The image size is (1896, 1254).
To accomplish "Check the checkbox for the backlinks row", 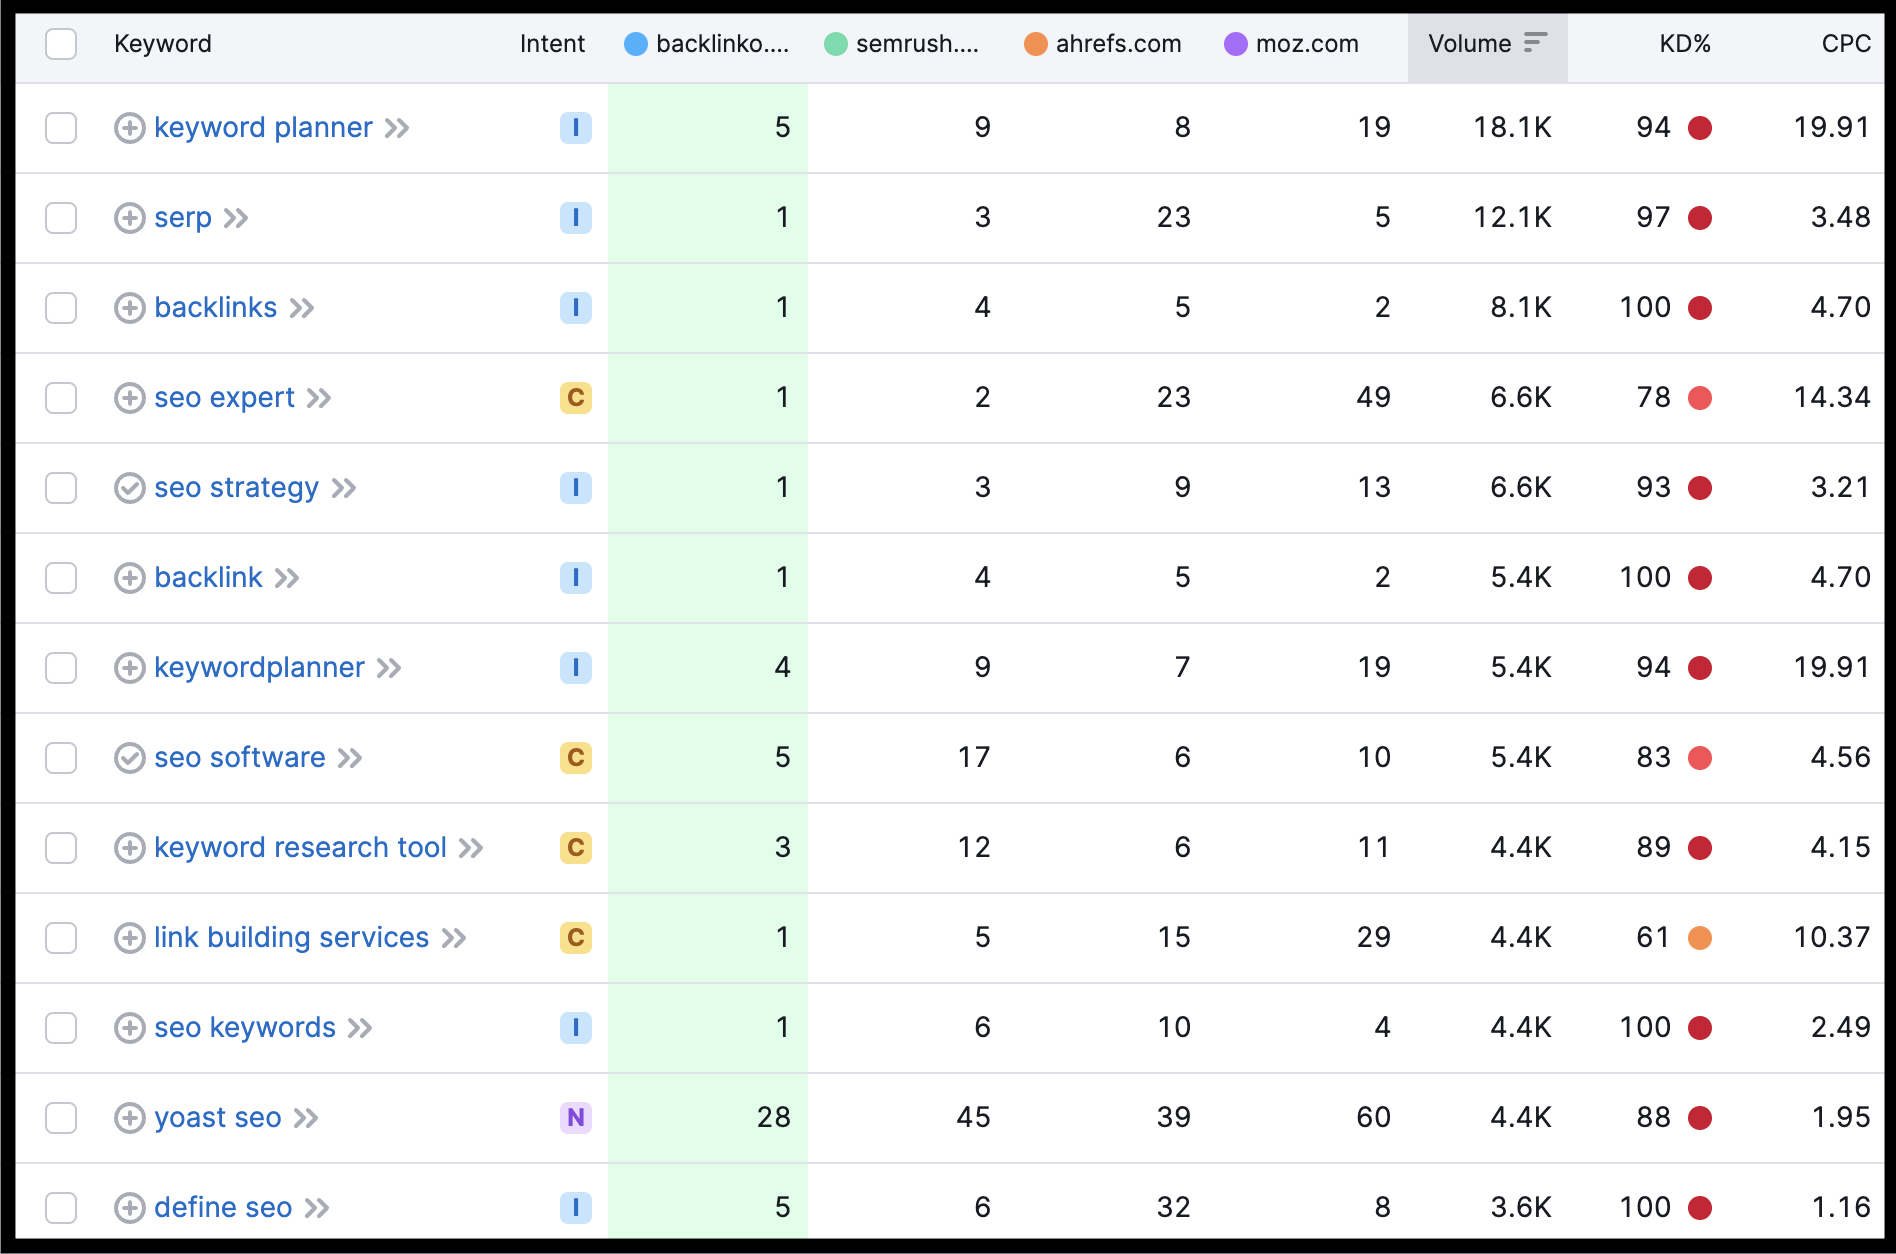I will click(x=61, y=308).
